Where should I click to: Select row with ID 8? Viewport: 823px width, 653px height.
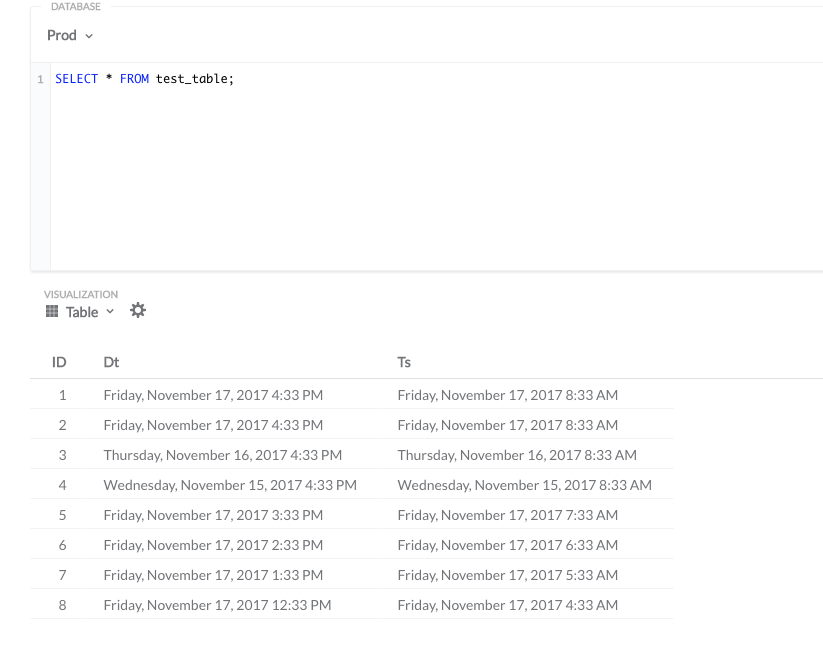tap(300, 604)
